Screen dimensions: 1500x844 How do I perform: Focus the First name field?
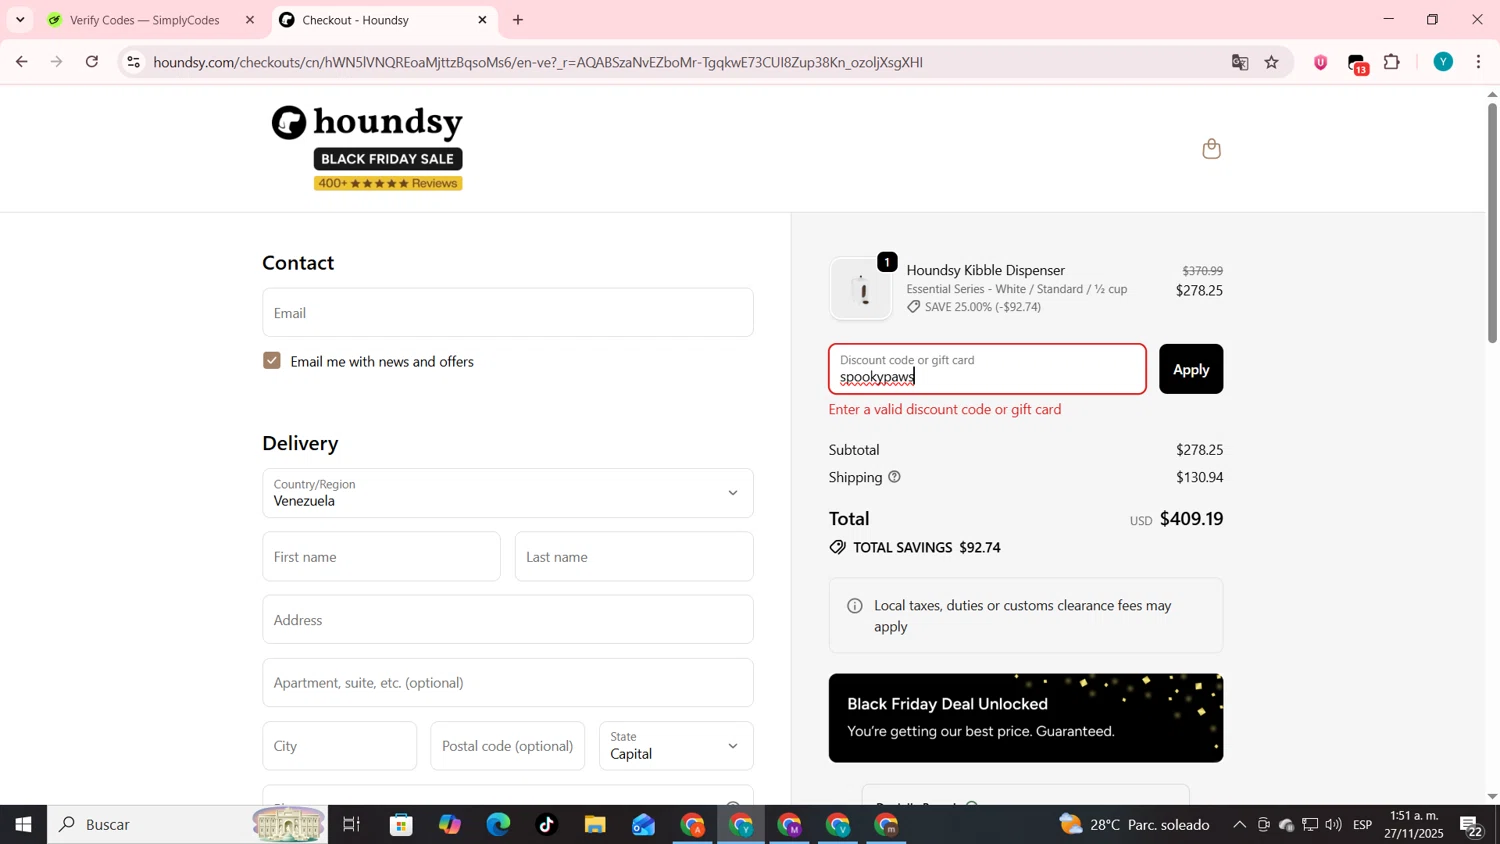[x=381, y=557]
